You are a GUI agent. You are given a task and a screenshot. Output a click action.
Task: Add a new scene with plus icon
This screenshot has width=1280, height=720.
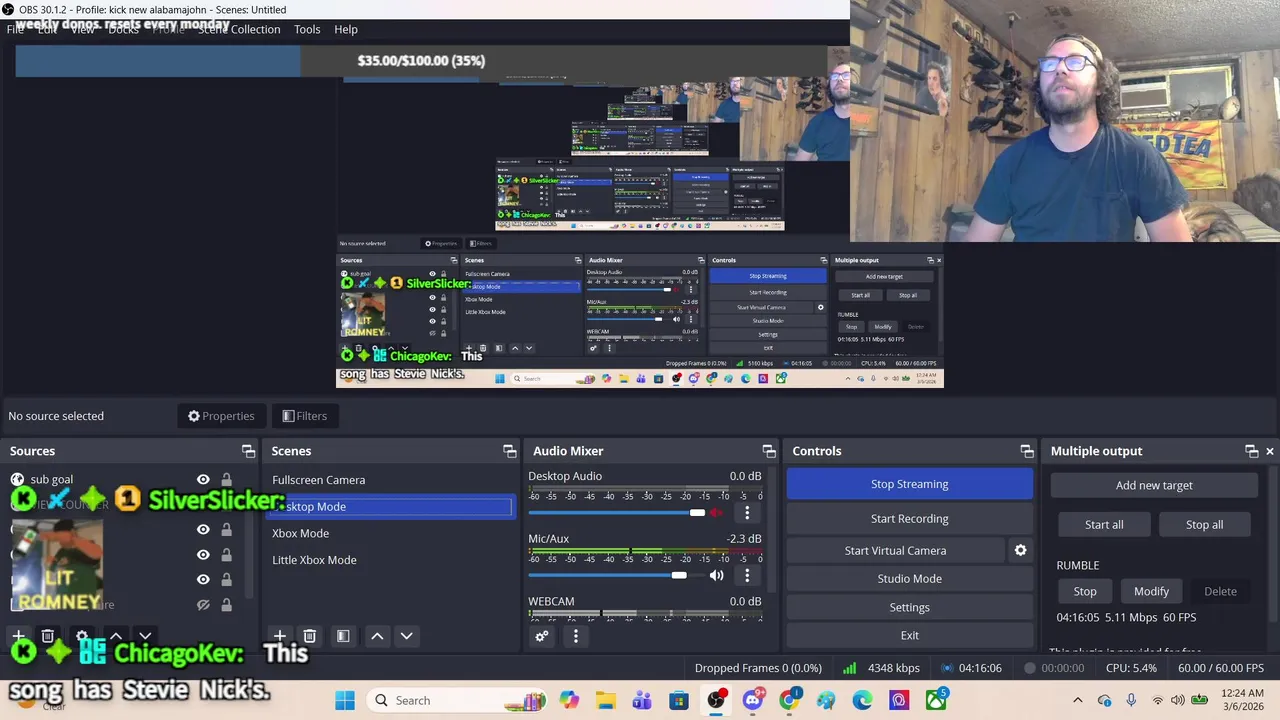click(x=280, y=636)
